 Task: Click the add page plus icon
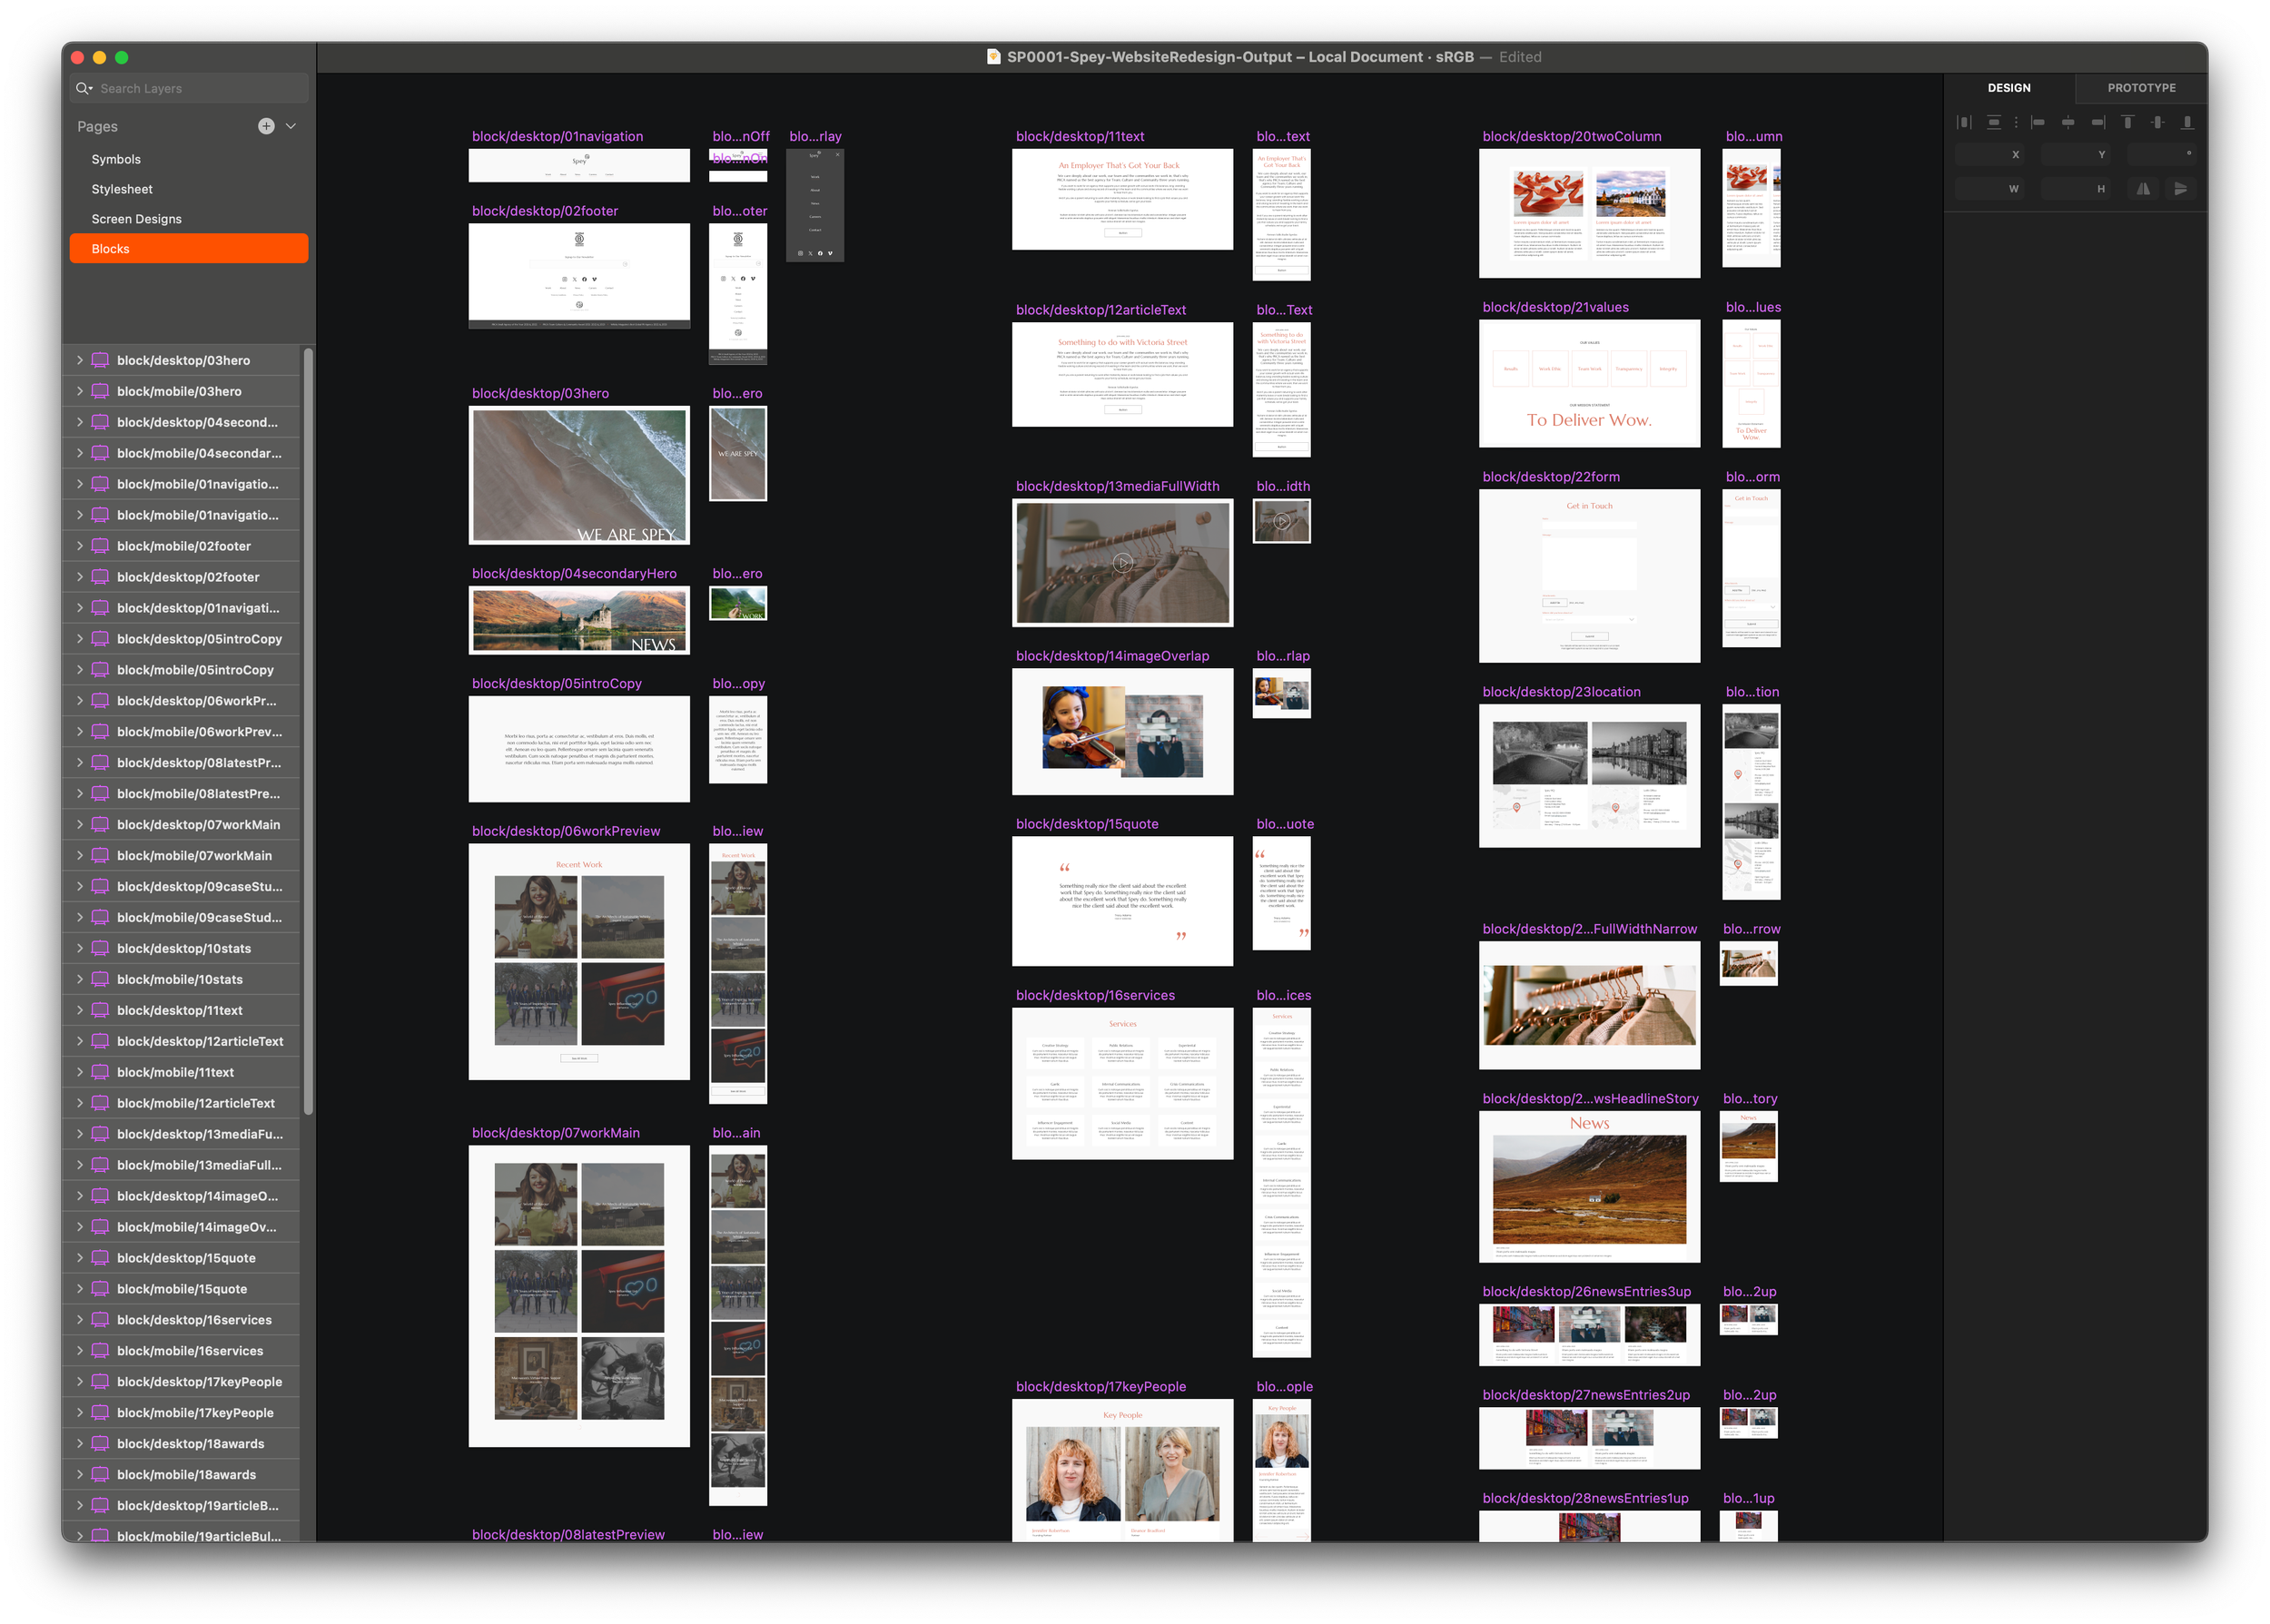point(266,126)
